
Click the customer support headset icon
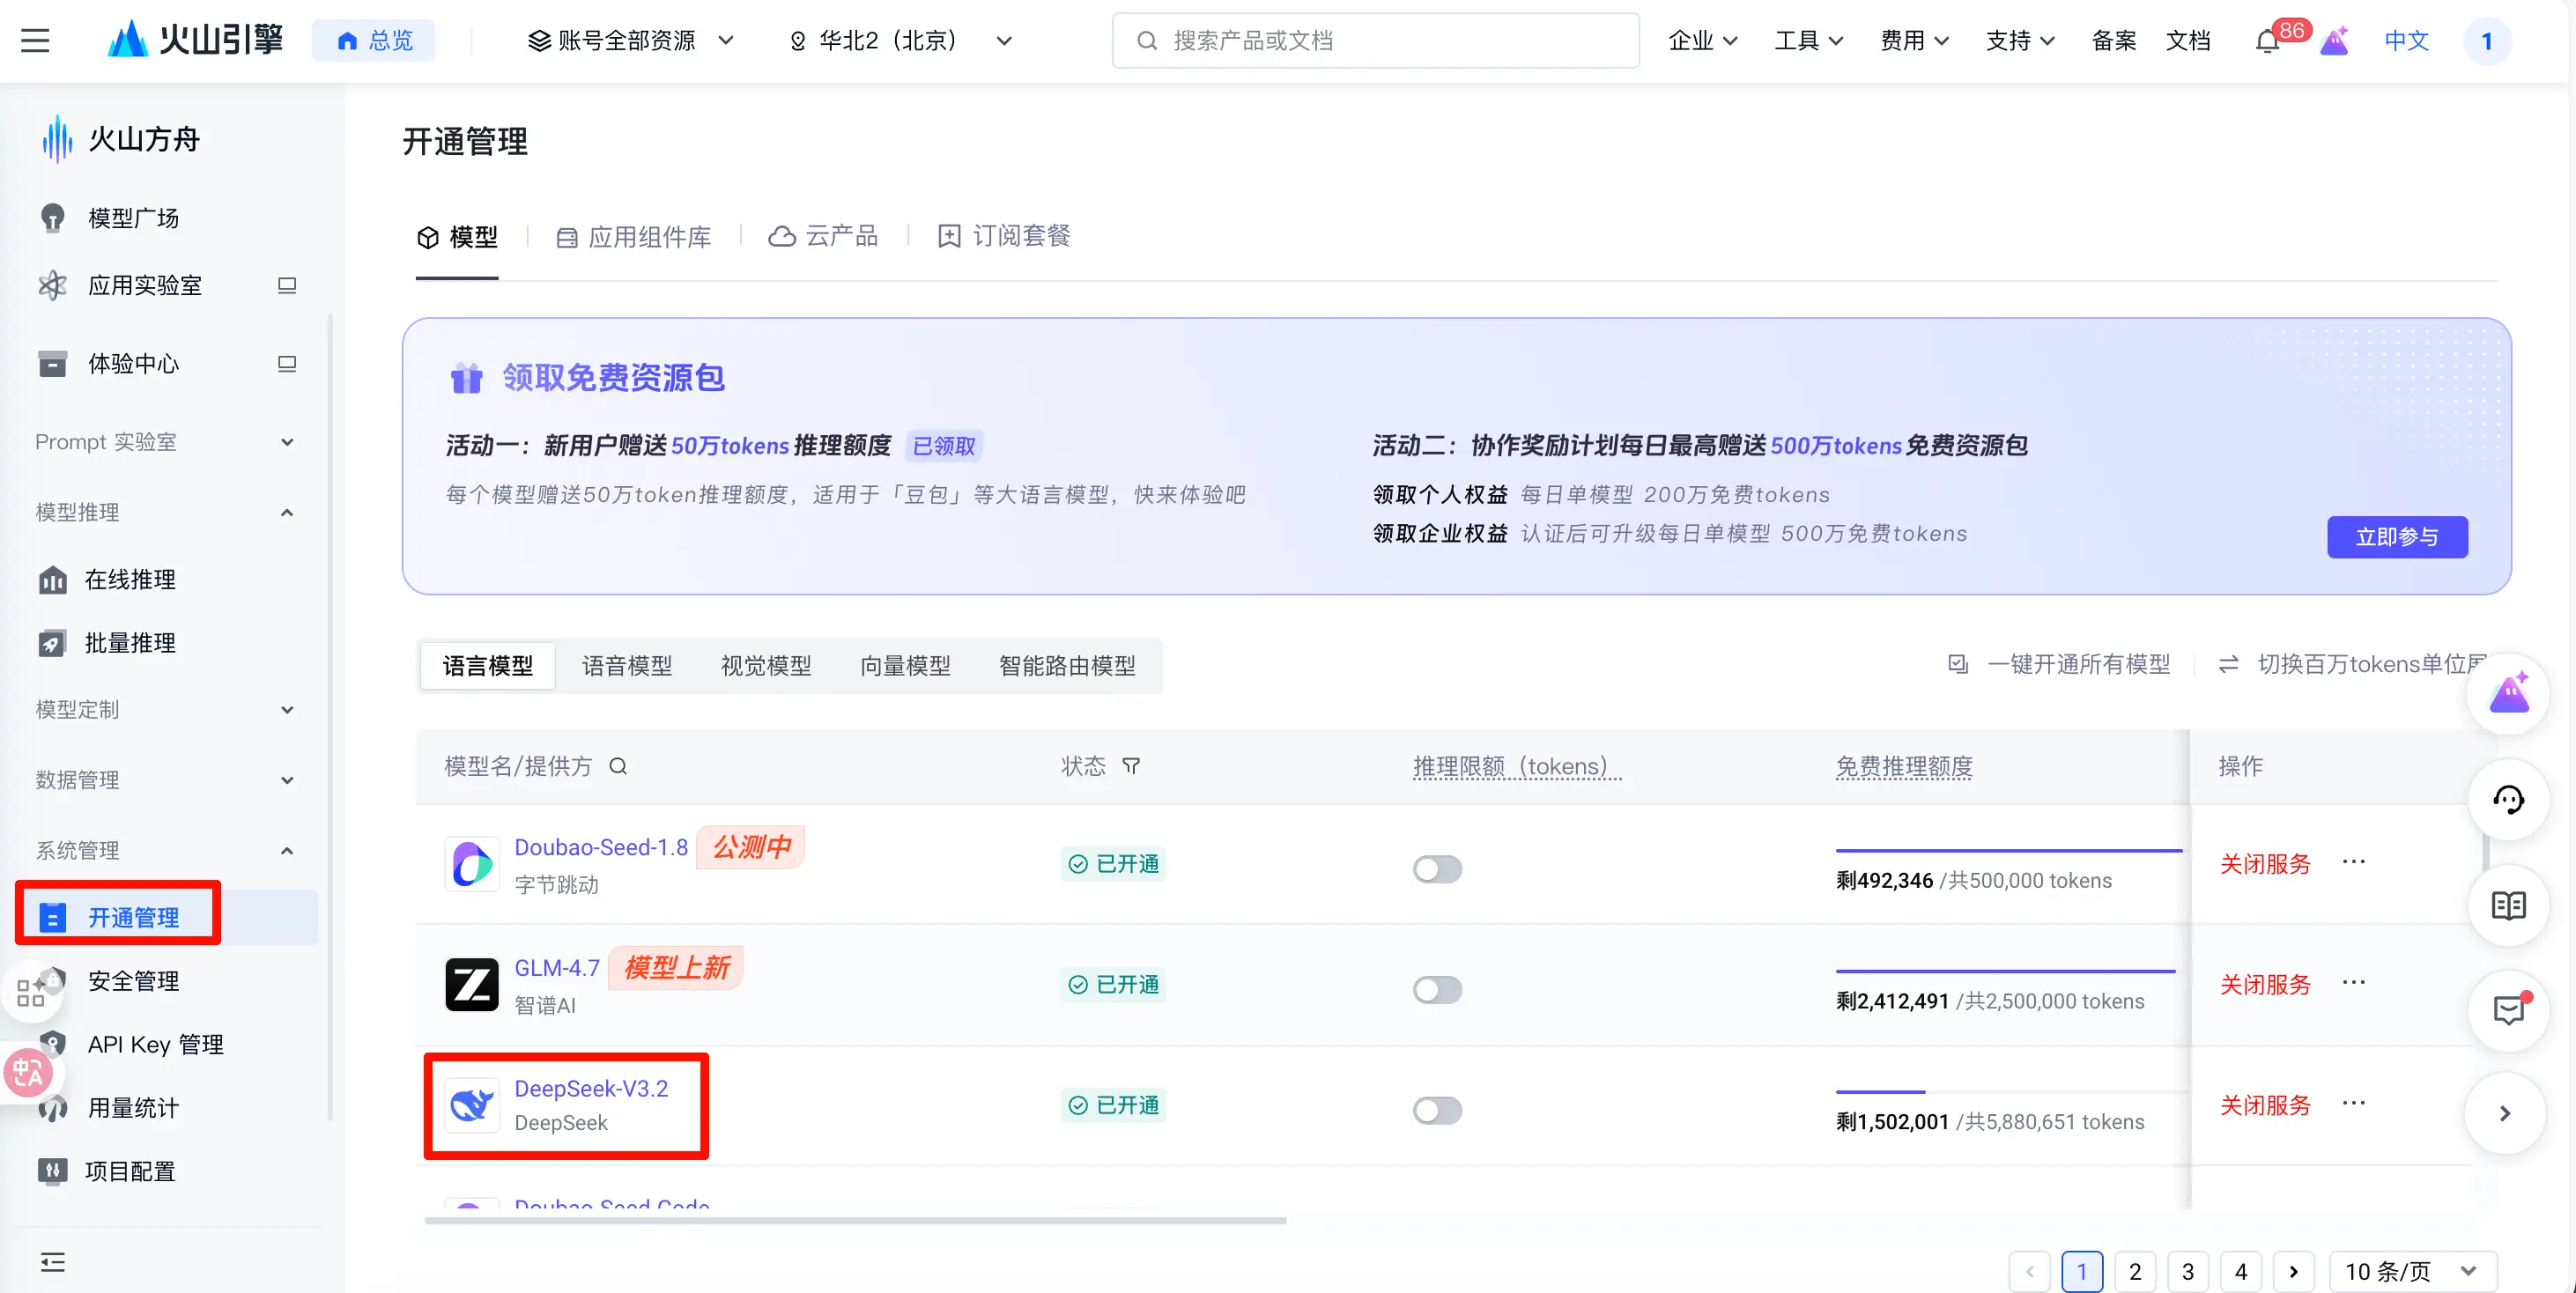(2508, 800)
